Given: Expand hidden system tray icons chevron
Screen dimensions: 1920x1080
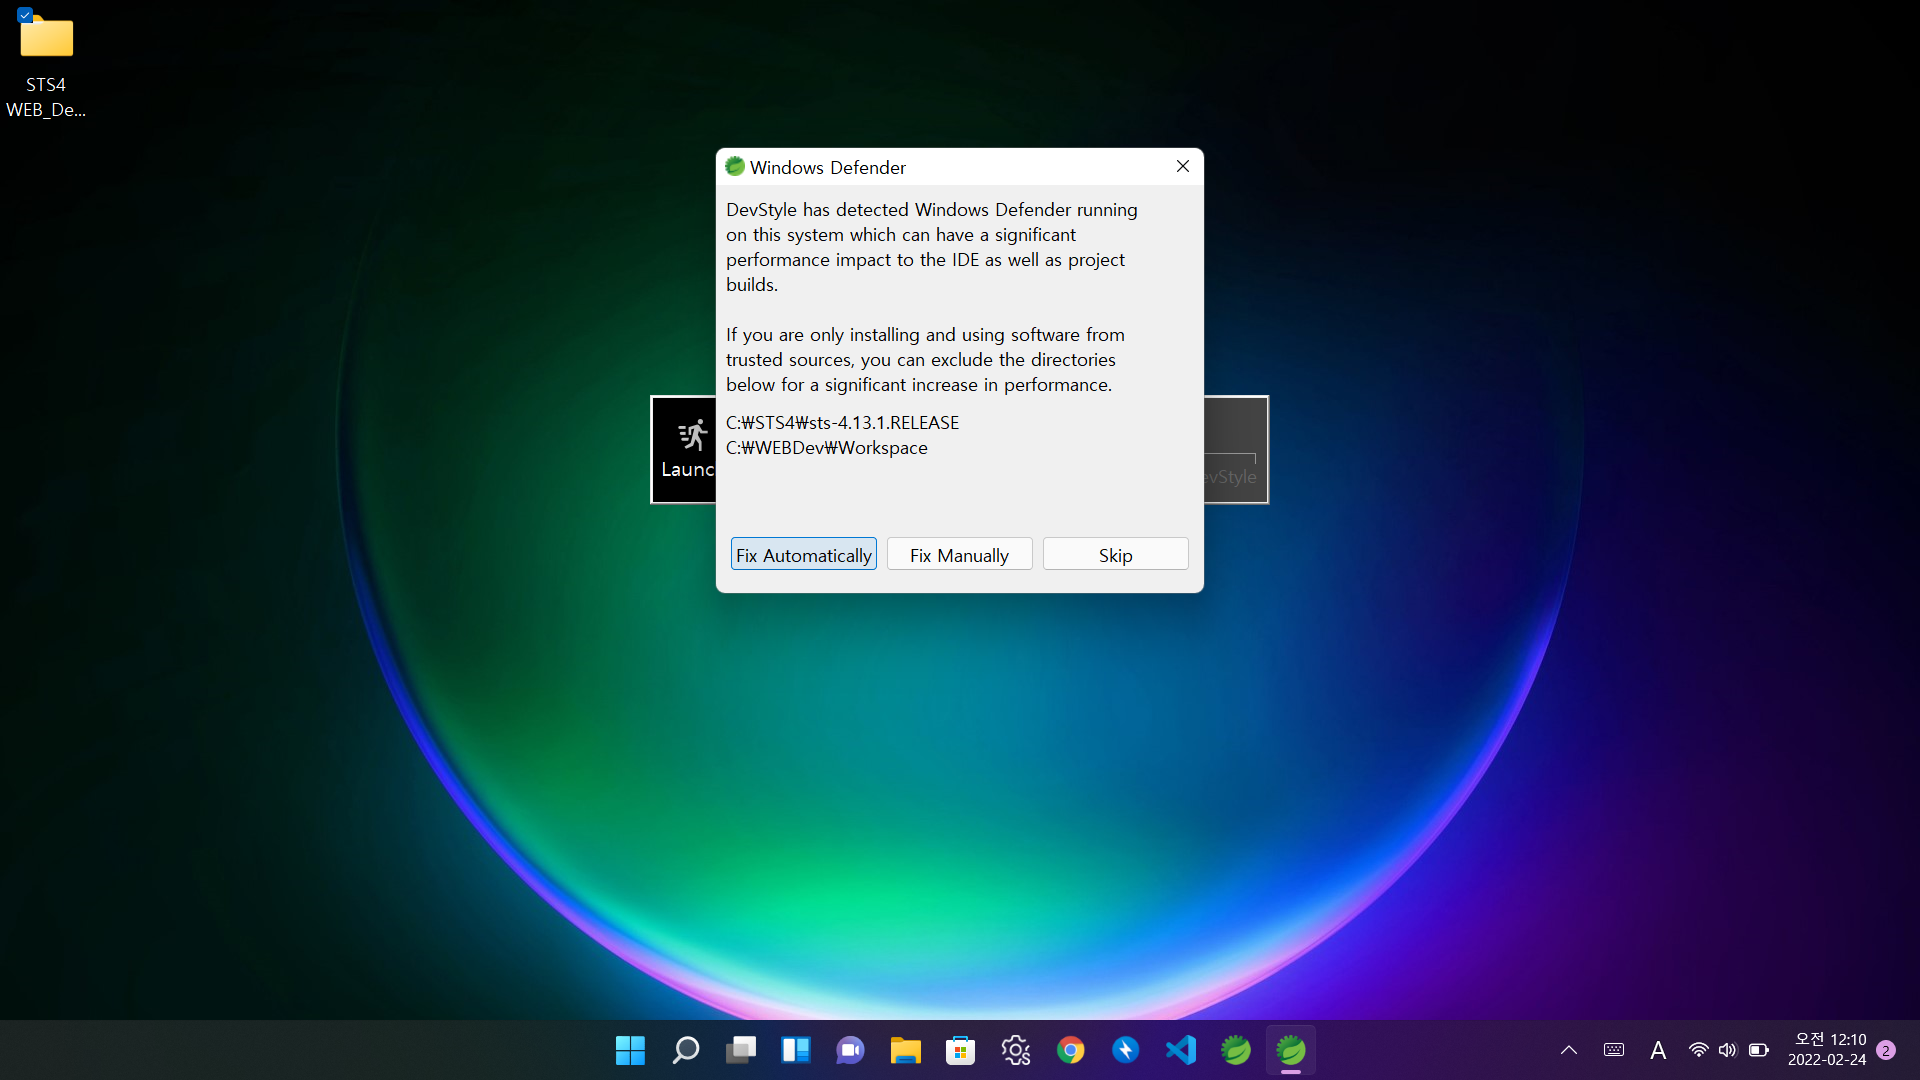Looking at the screenshot, I should coord(1569,1050).
